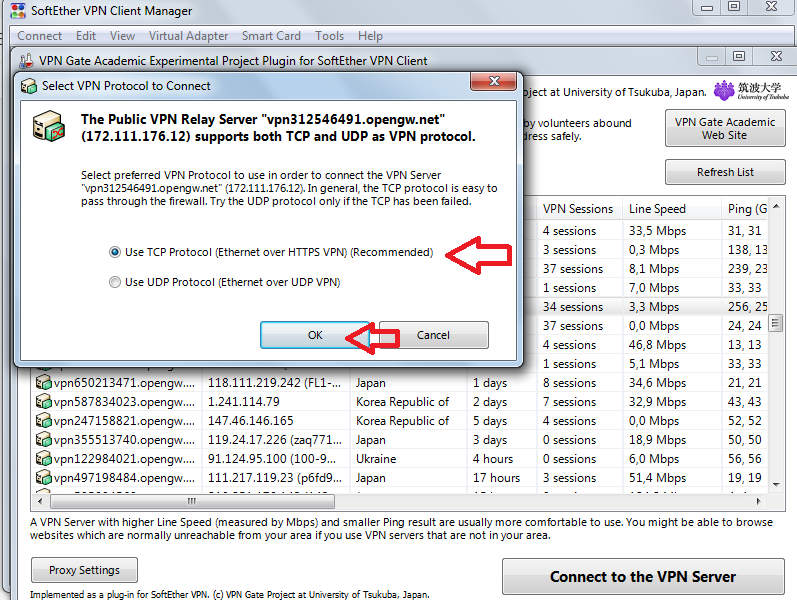Image resolution: width=797 pixels, height=600 pixels.
Task: Maximize the VPN Gate plugin window
Action: coord(739,56)
